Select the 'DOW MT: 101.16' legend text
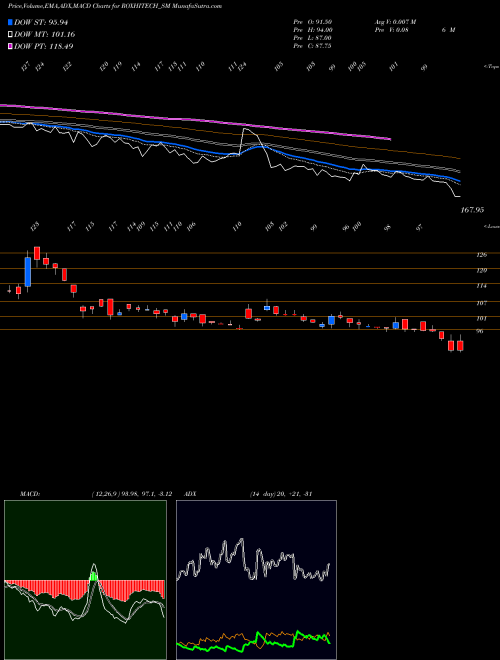The width and height of the screenshot is (500, 660). click(x=44, y=34)
